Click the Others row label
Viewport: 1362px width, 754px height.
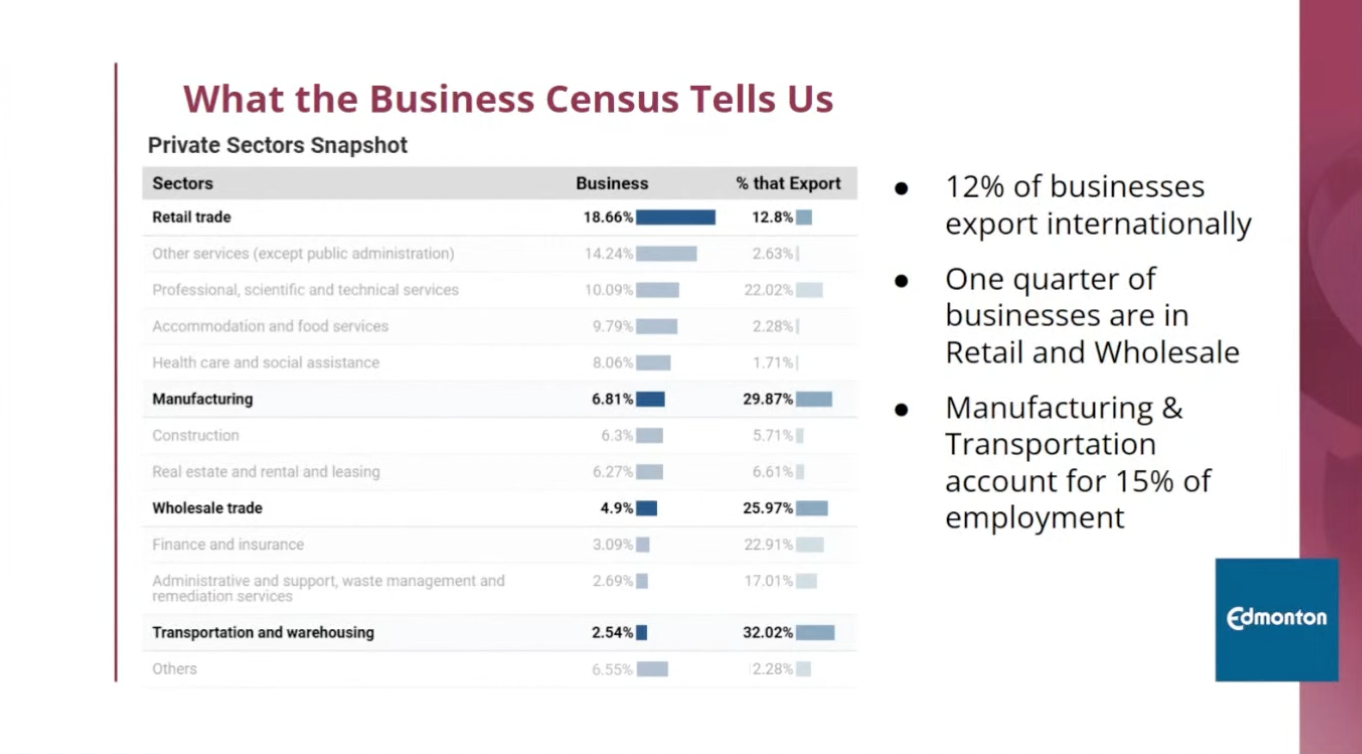pyautogui.click(x=175, y=669)
